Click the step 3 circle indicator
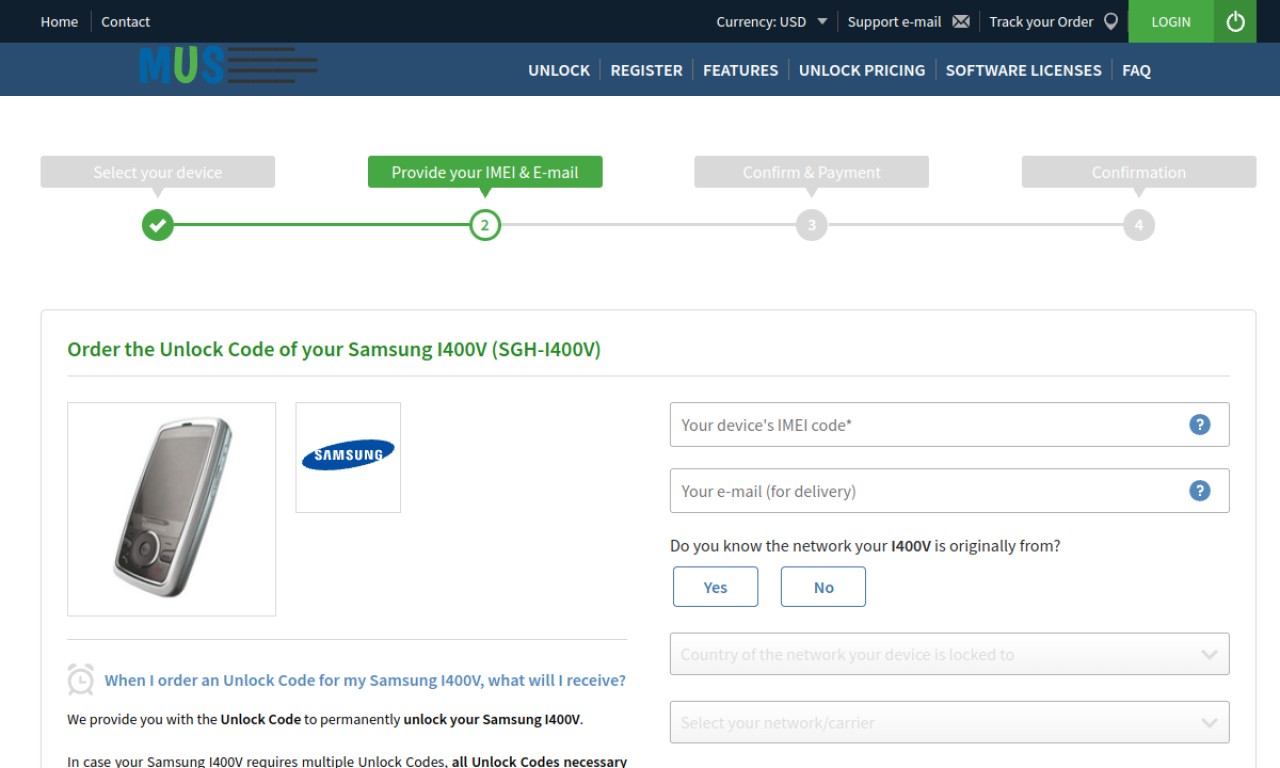Screen dimensions: 1280x768 point(812,225)
